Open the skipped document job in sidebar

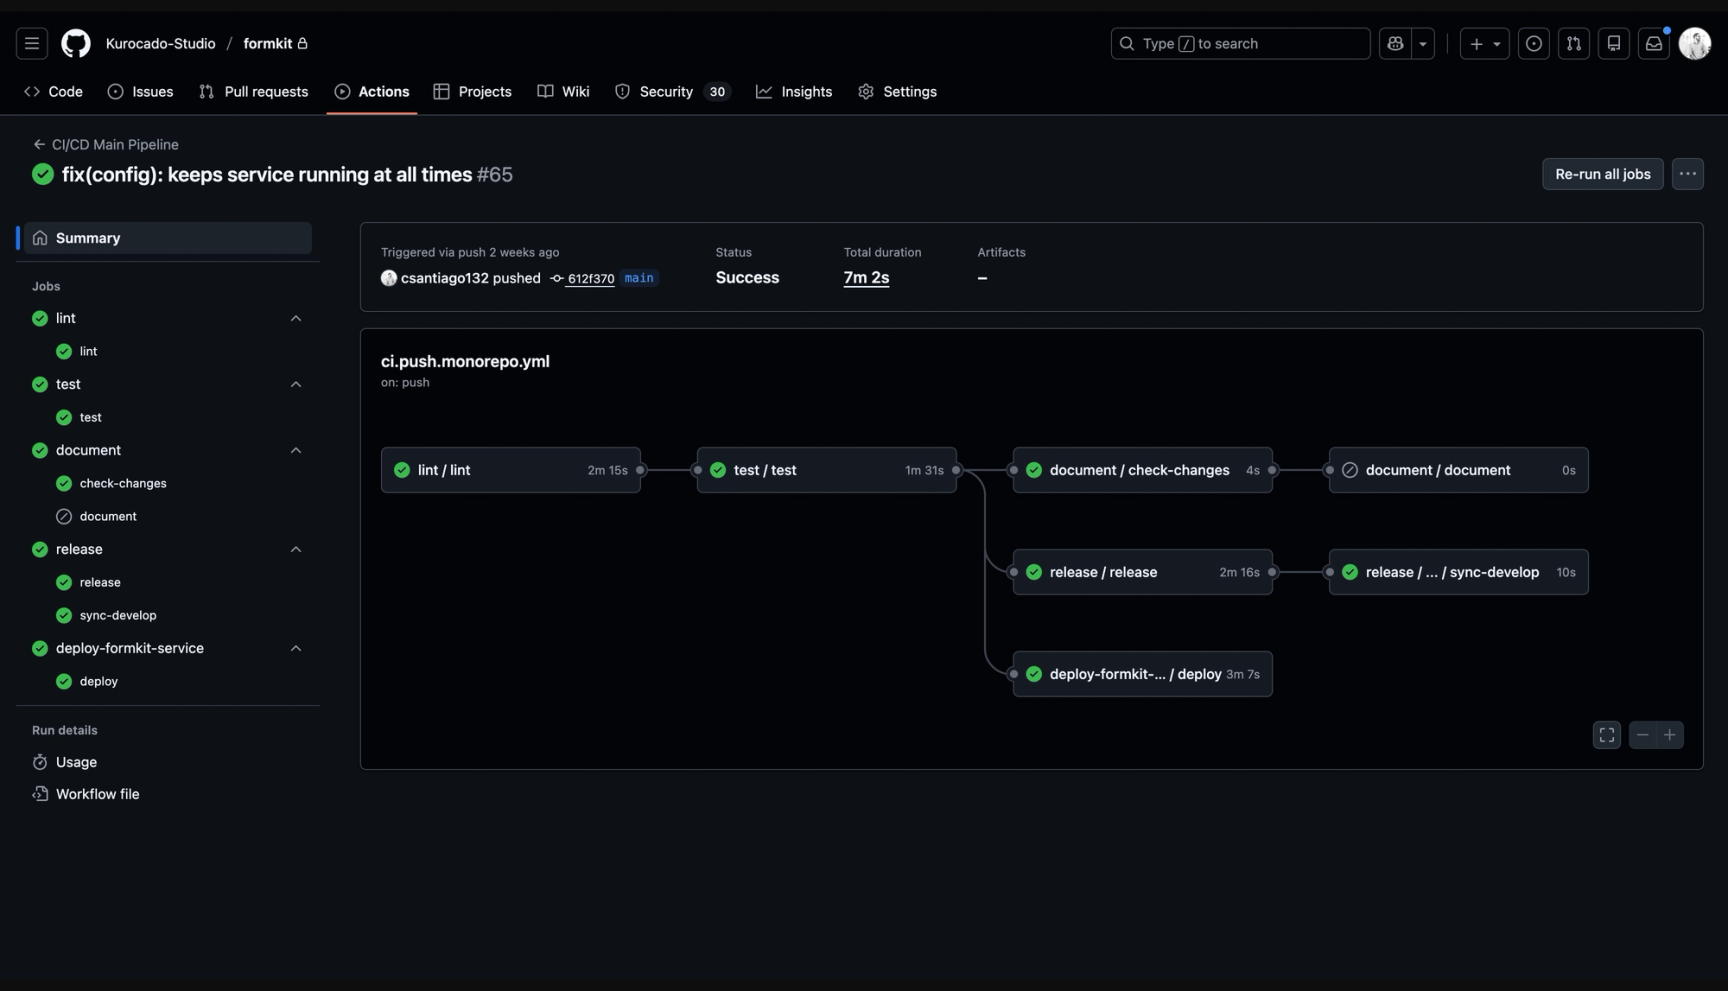(x=108, y=517)
